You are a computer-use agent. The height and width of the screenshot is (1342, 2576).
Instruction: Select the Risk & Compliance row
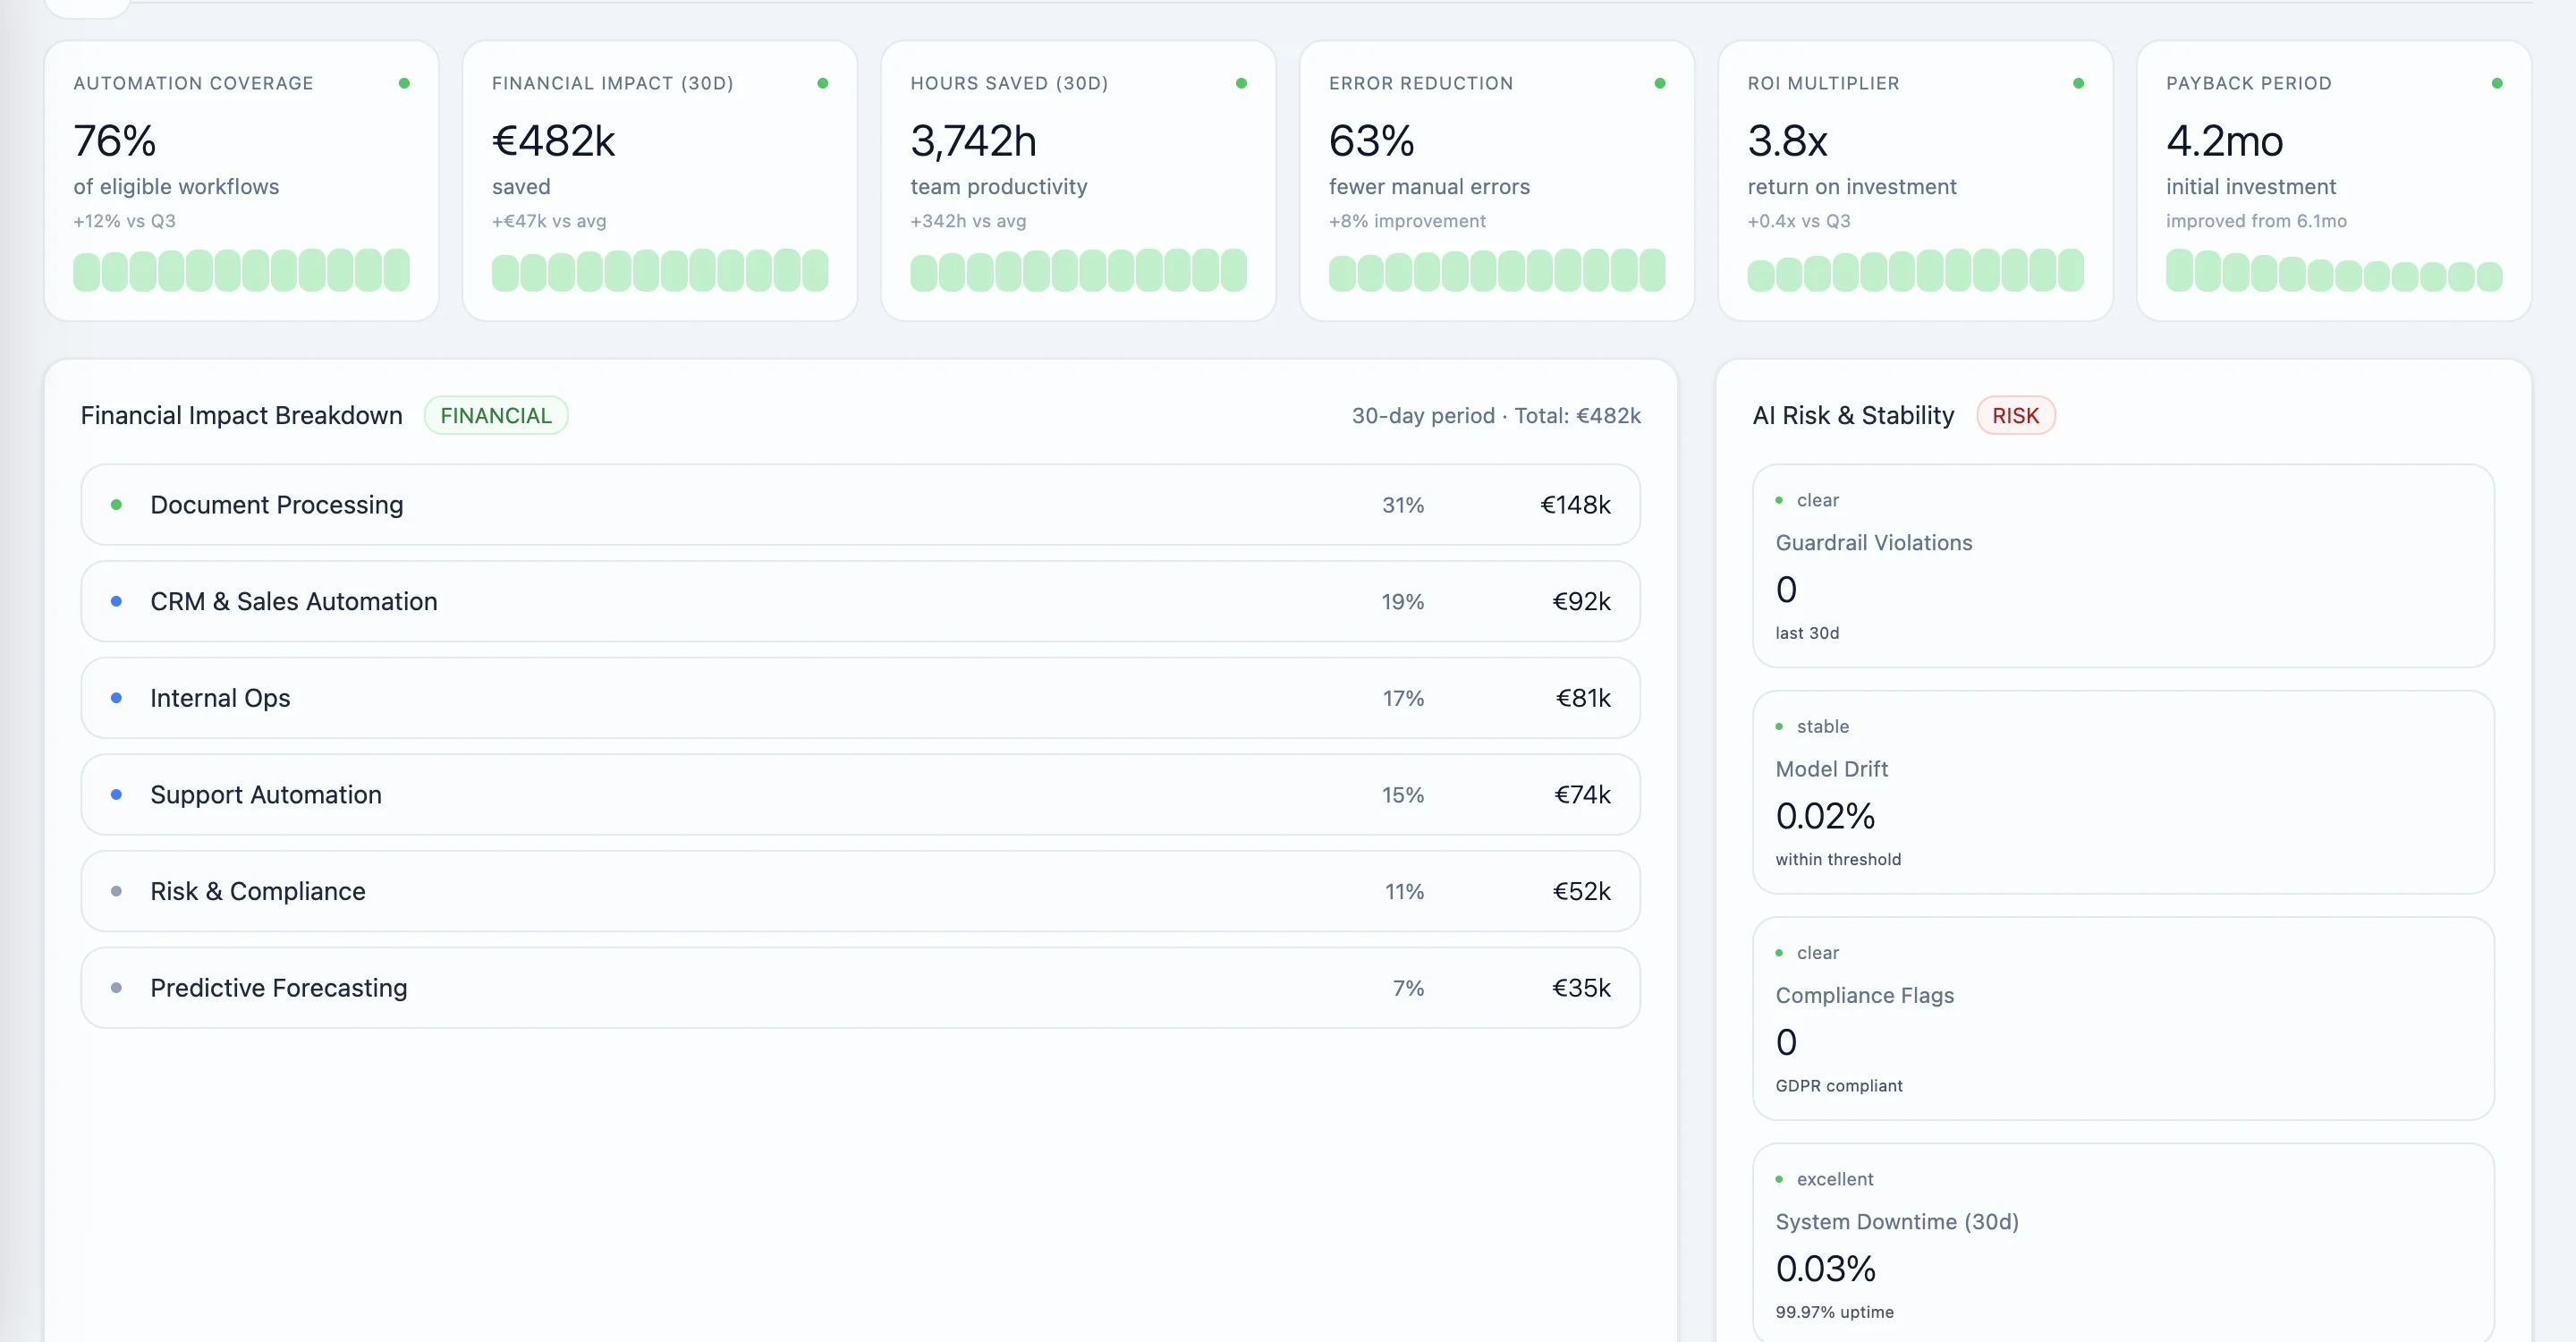coord(860,892)
